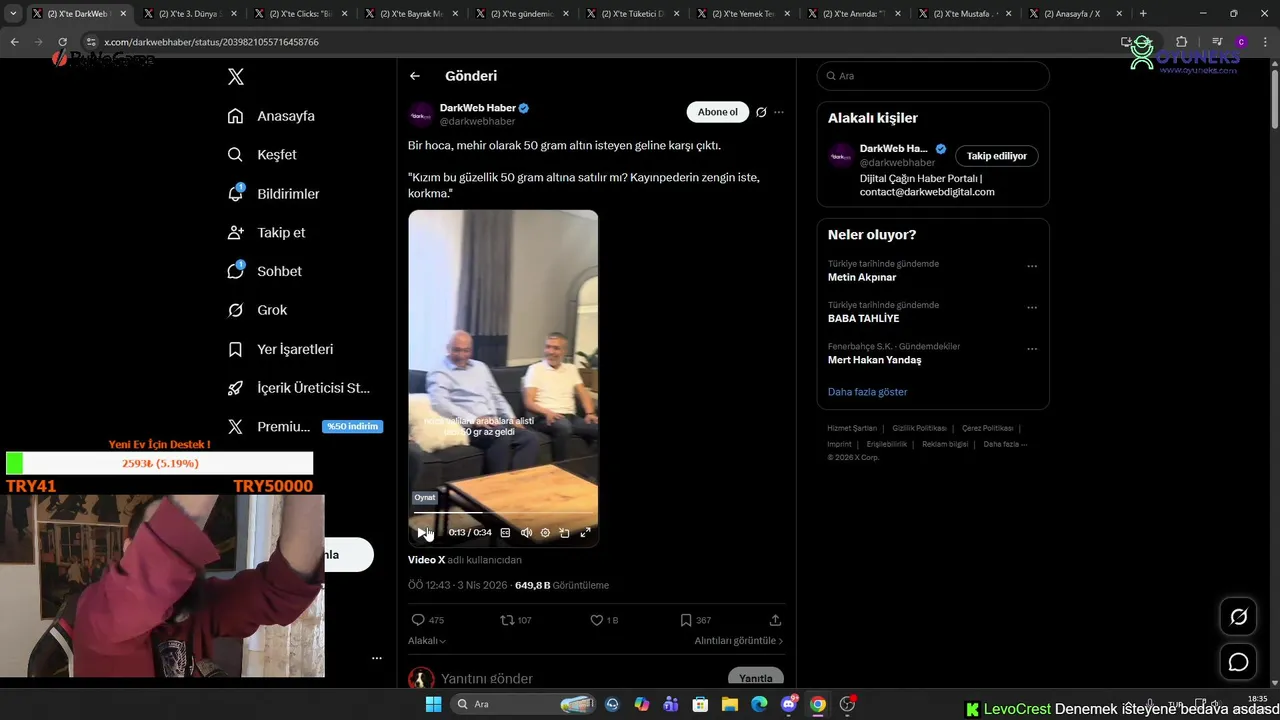1280x720 pixels.
Task: Open the floating chat message button
Action: tap(1238, 662)
